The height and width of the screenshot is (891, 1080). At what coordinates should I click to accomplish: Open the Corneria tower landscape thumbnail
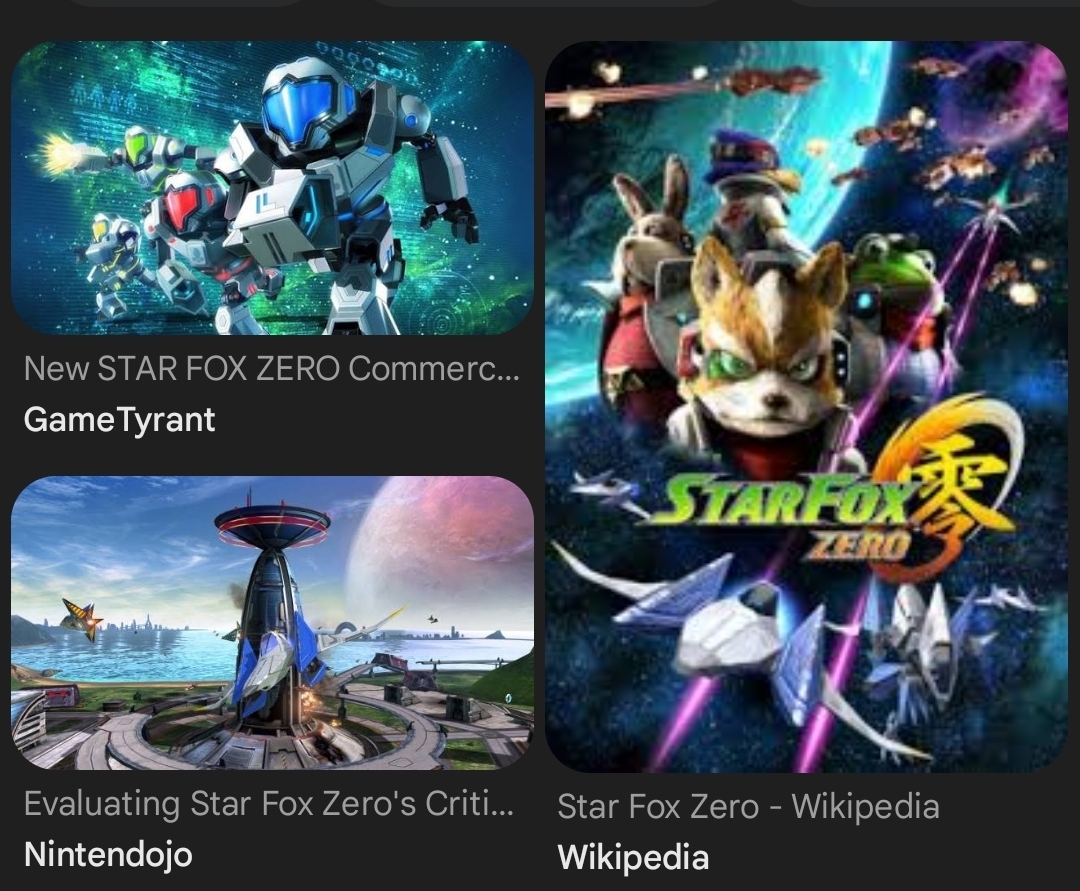[x=273, y=622]
